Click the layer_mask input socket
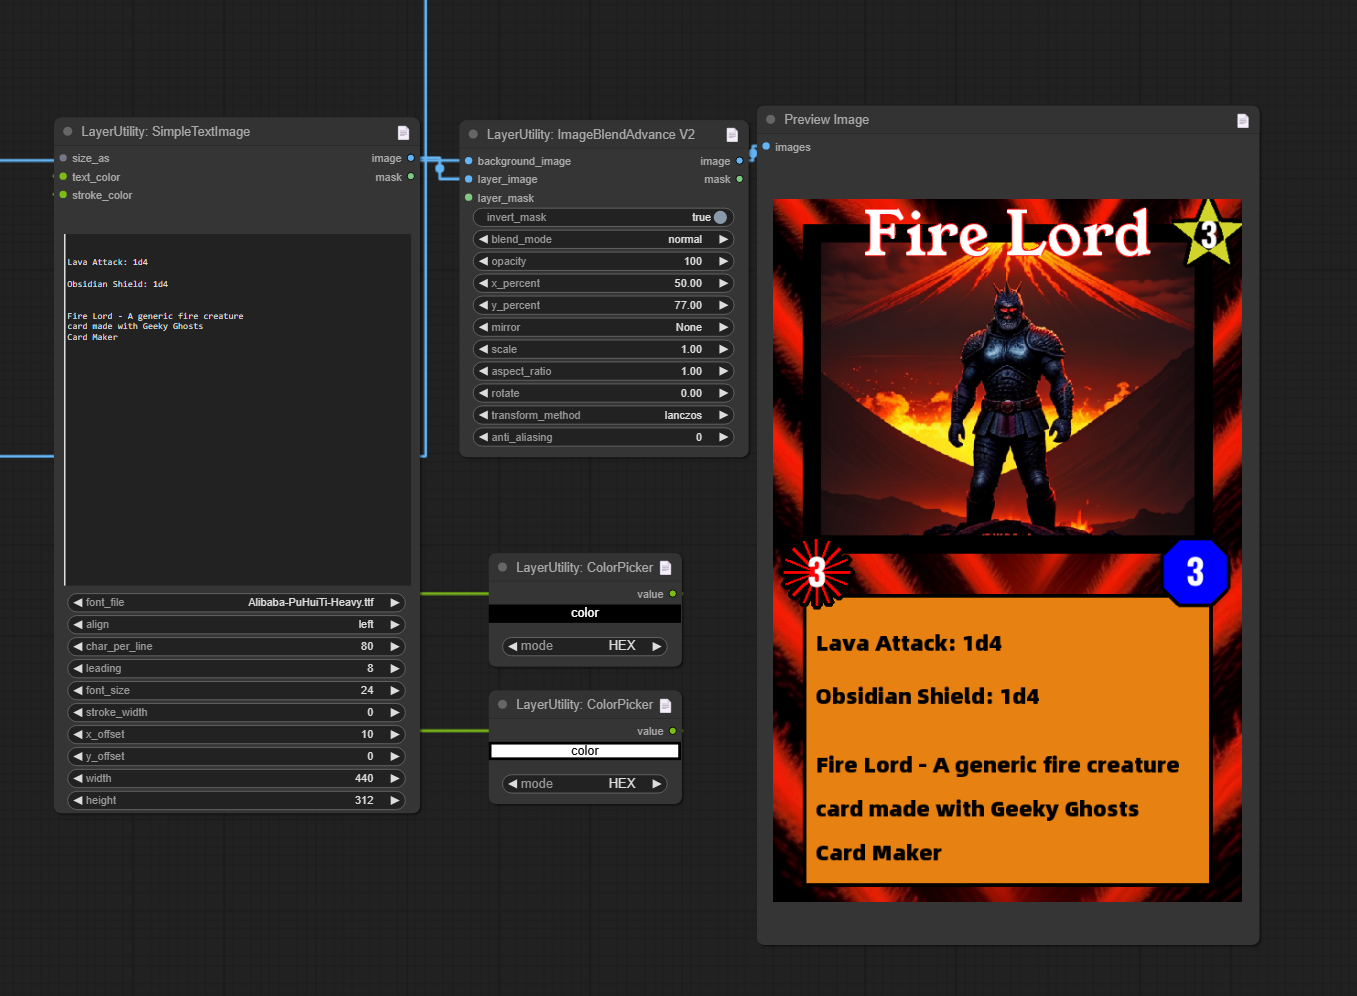This screenshot has height=996, width=1357. click(x=469, y=198)
